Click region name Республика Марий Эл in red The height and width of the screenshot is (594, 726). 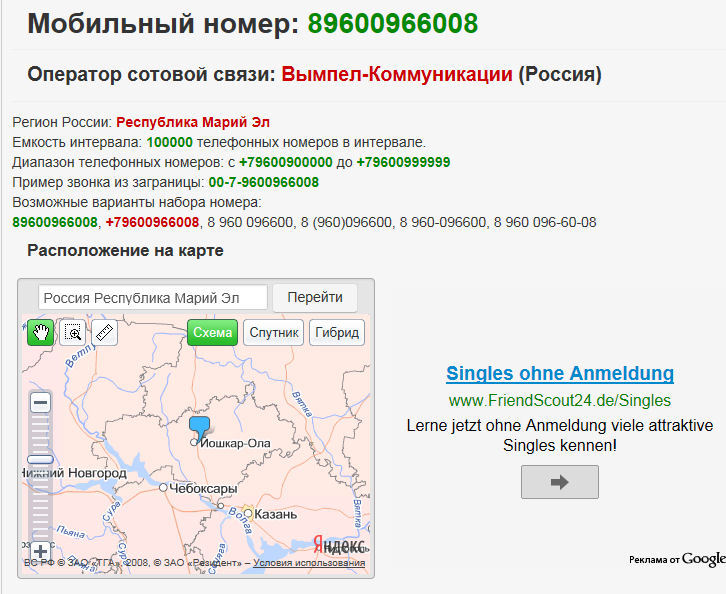193,122
